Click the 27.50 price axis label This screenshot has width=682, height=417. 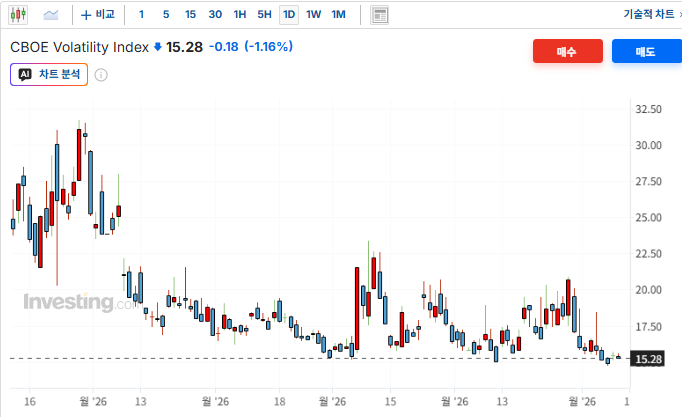pos(648,181)
